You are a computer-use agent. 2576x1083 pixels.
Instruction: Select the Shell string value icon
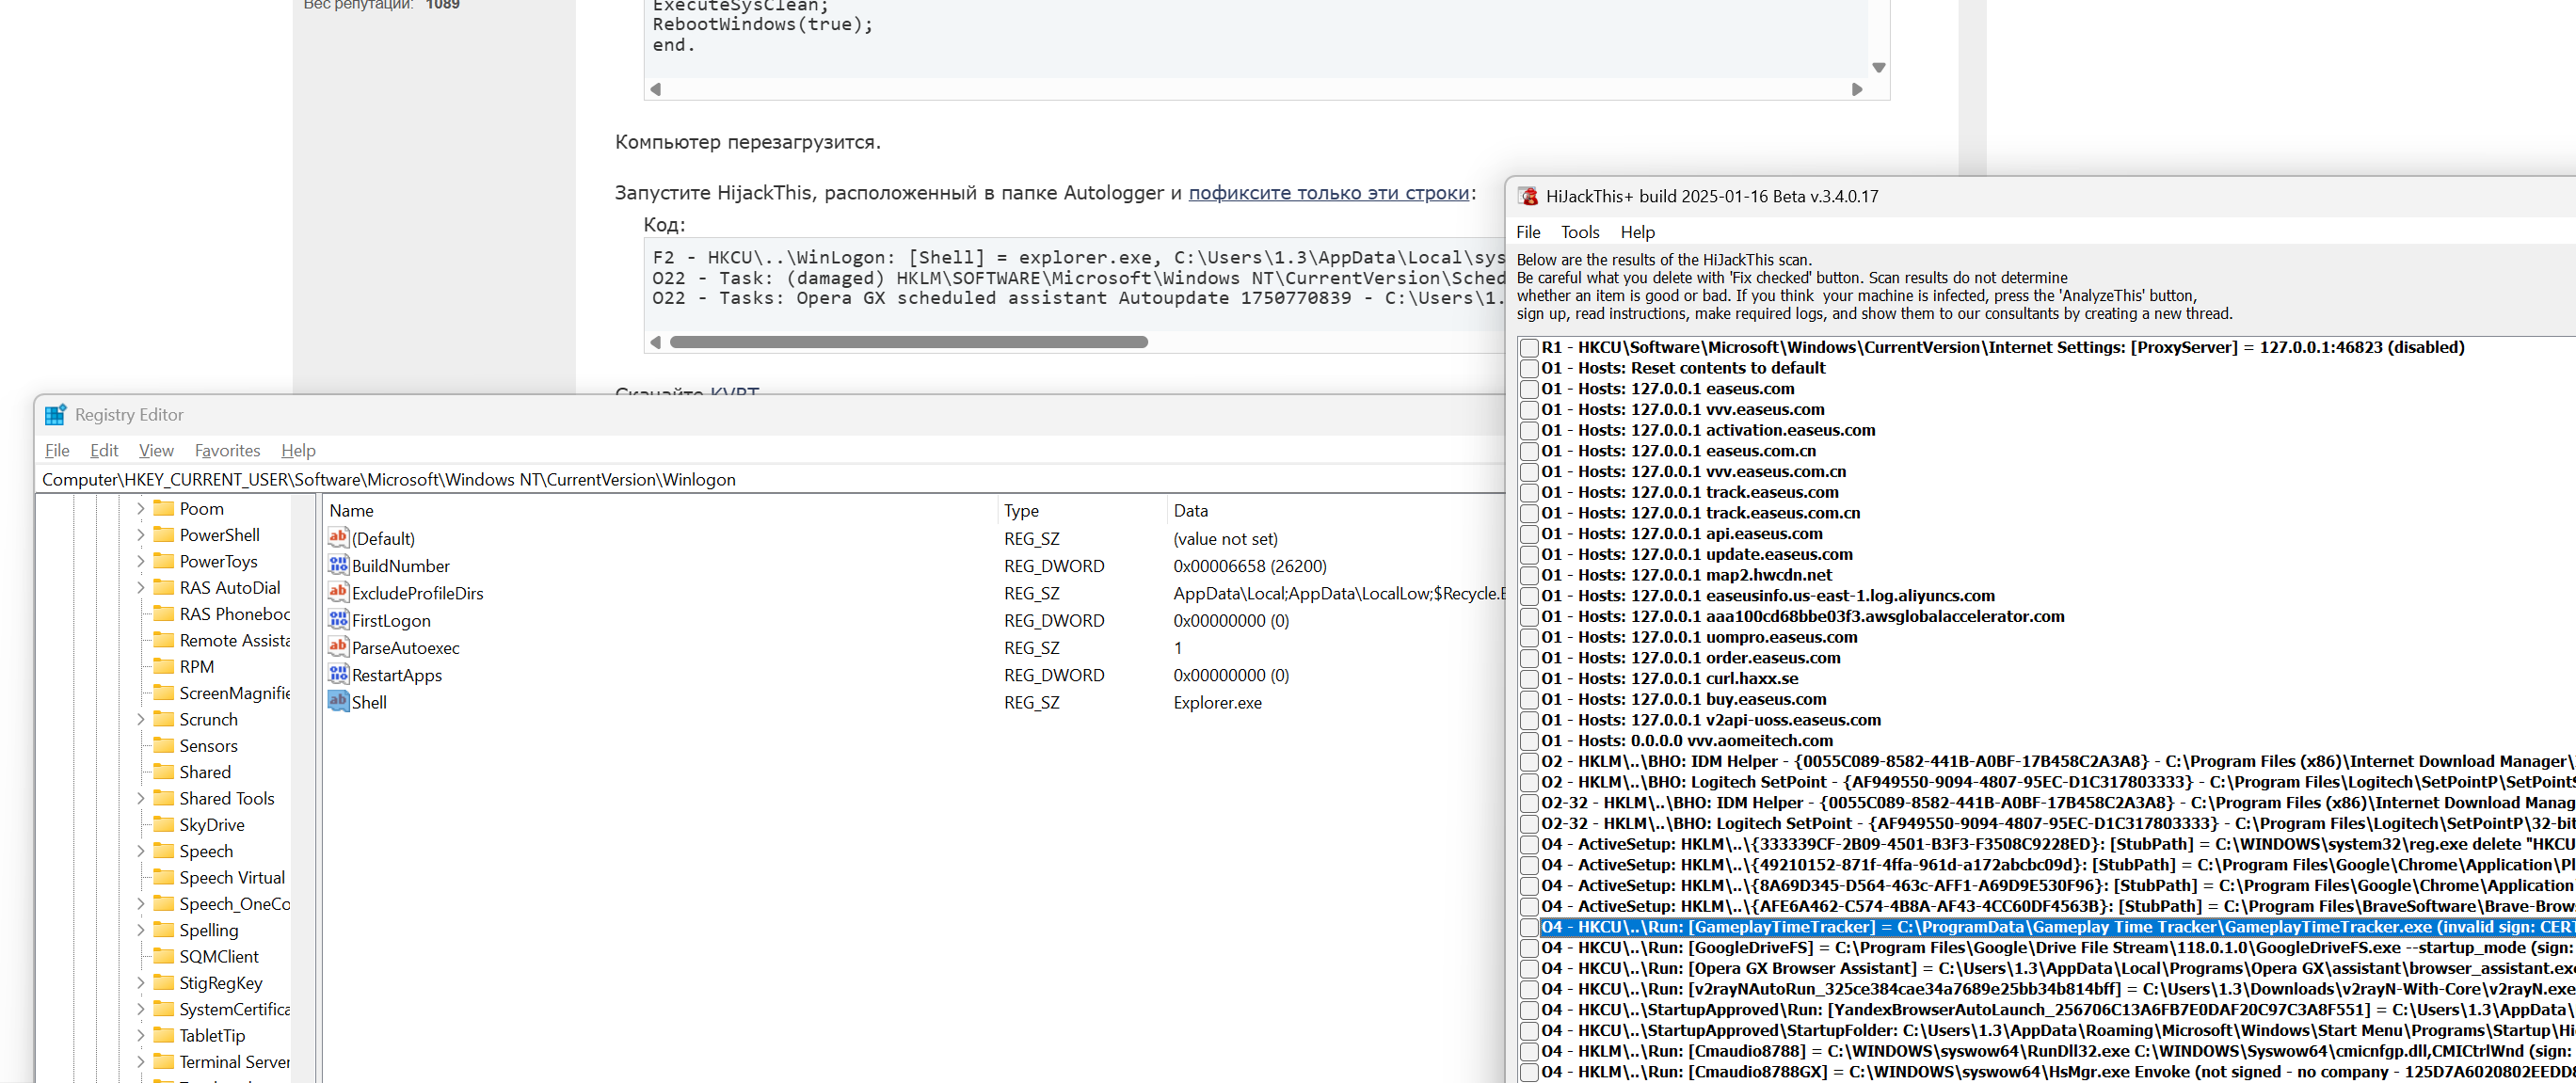(x=338, y=701)
